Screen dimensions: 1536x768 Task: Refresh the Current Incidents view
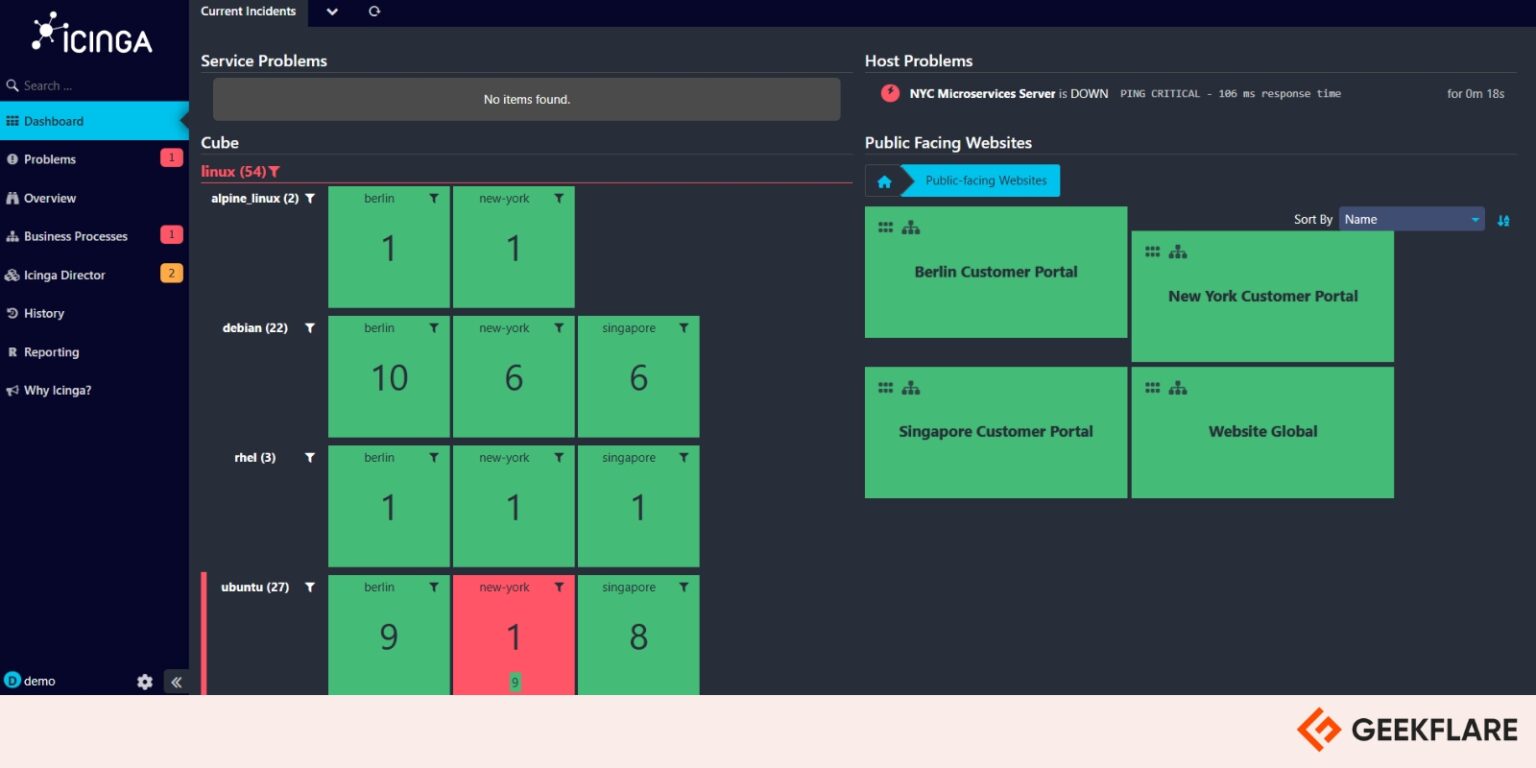click(x=373, y=13)
